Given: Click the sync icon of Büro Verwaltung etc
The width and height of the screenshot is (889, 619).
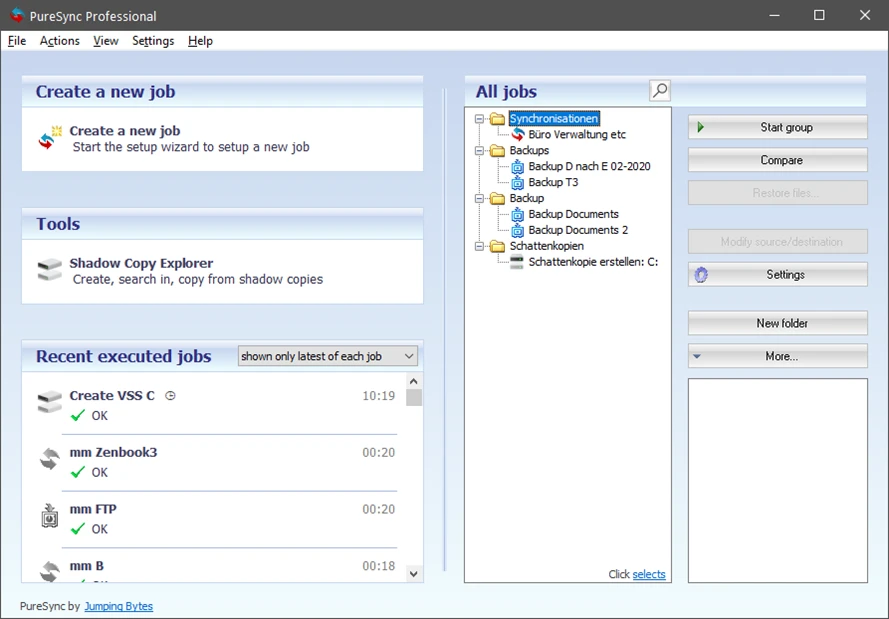Looking at the screenshot, I should 518,134.
